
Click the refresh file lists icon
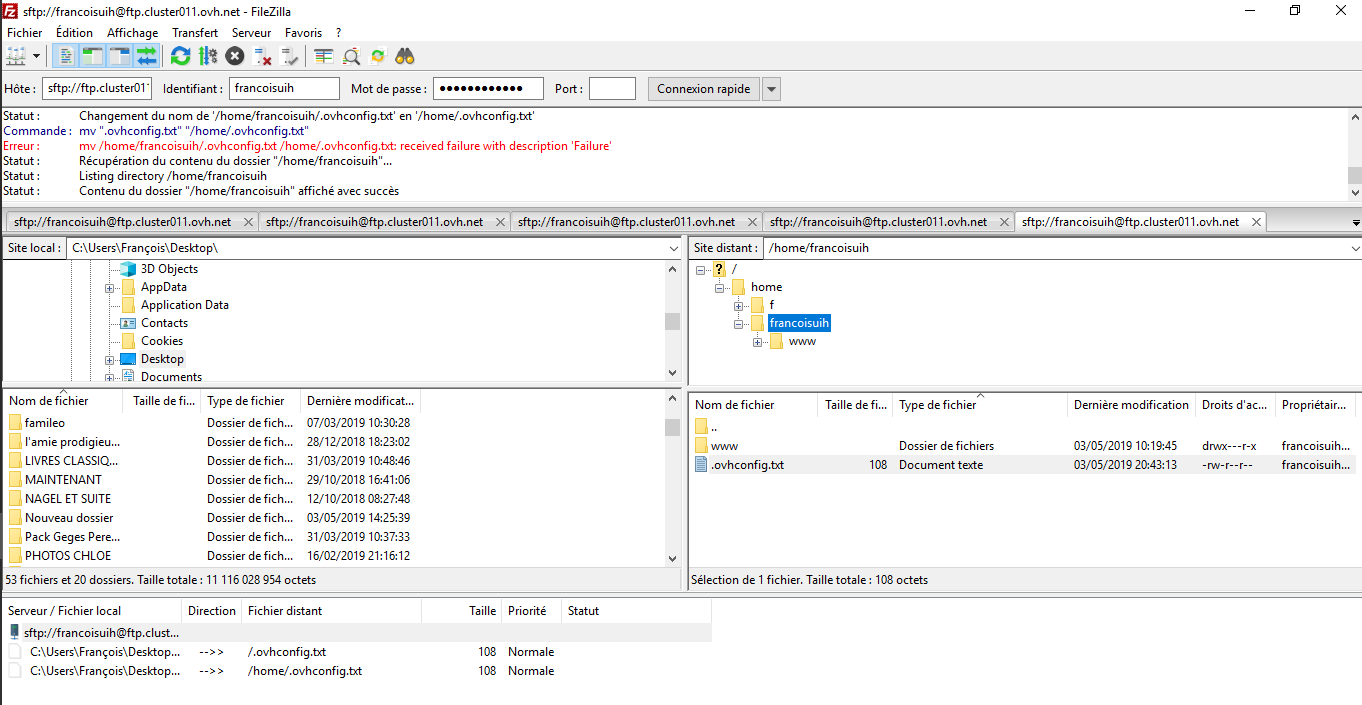pos(180,56)
